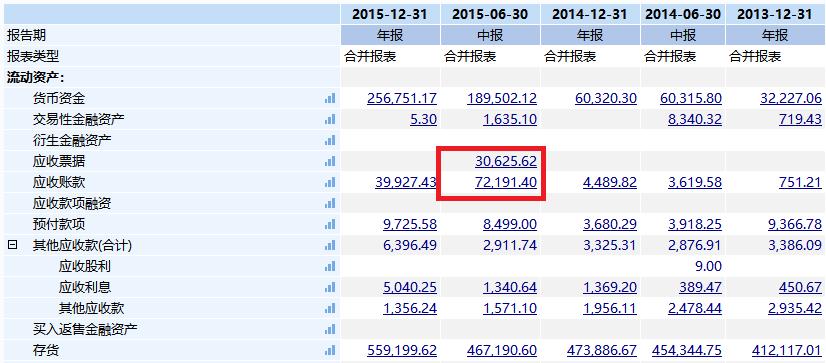Open chart icon for 应收利息 row
826x363 pixels.
click(330, 288)
